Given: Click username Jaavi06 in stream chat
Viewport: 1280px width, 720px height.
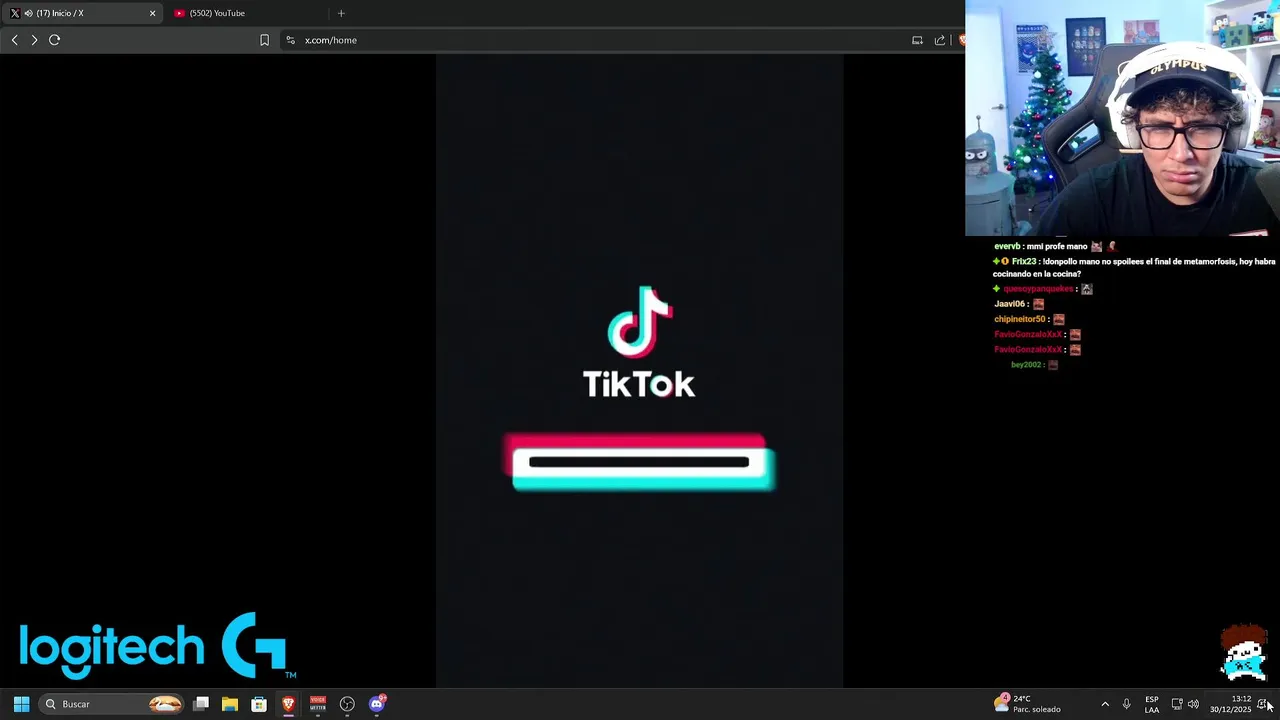Looking at the screenshot, I should coord(1009,304).
